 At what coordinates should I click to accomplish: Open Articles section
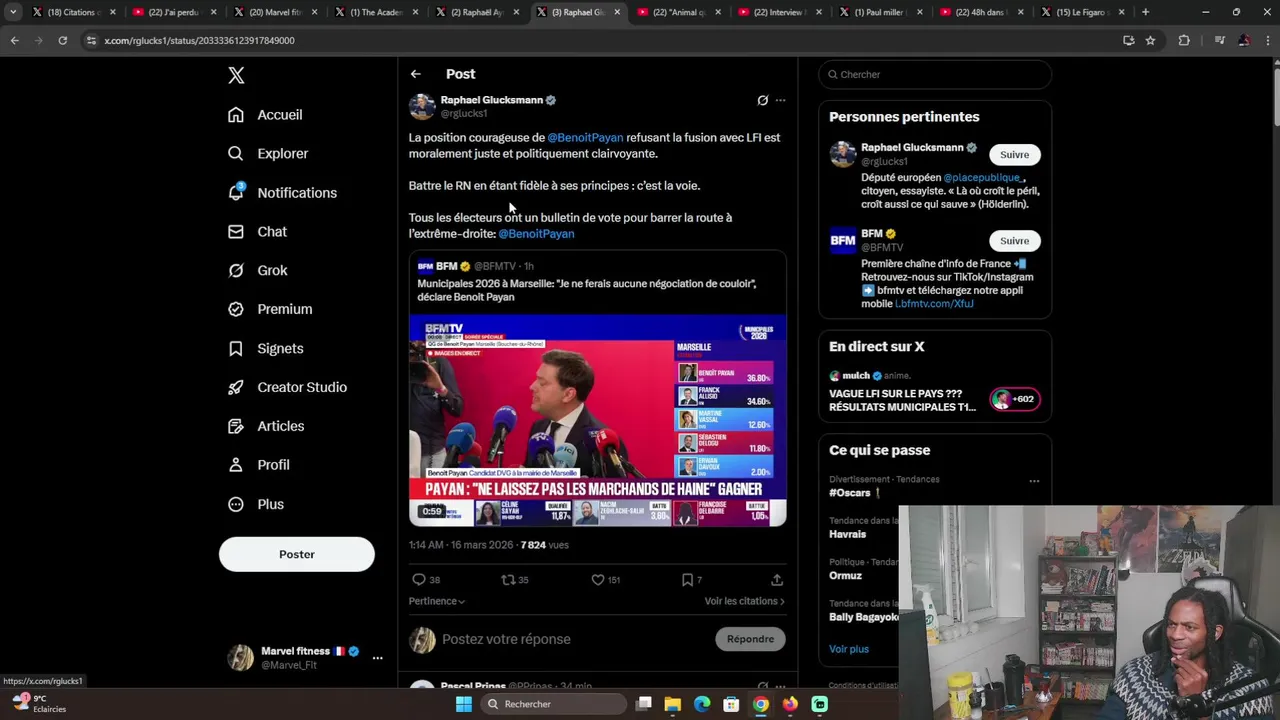(x=266, y=426)
